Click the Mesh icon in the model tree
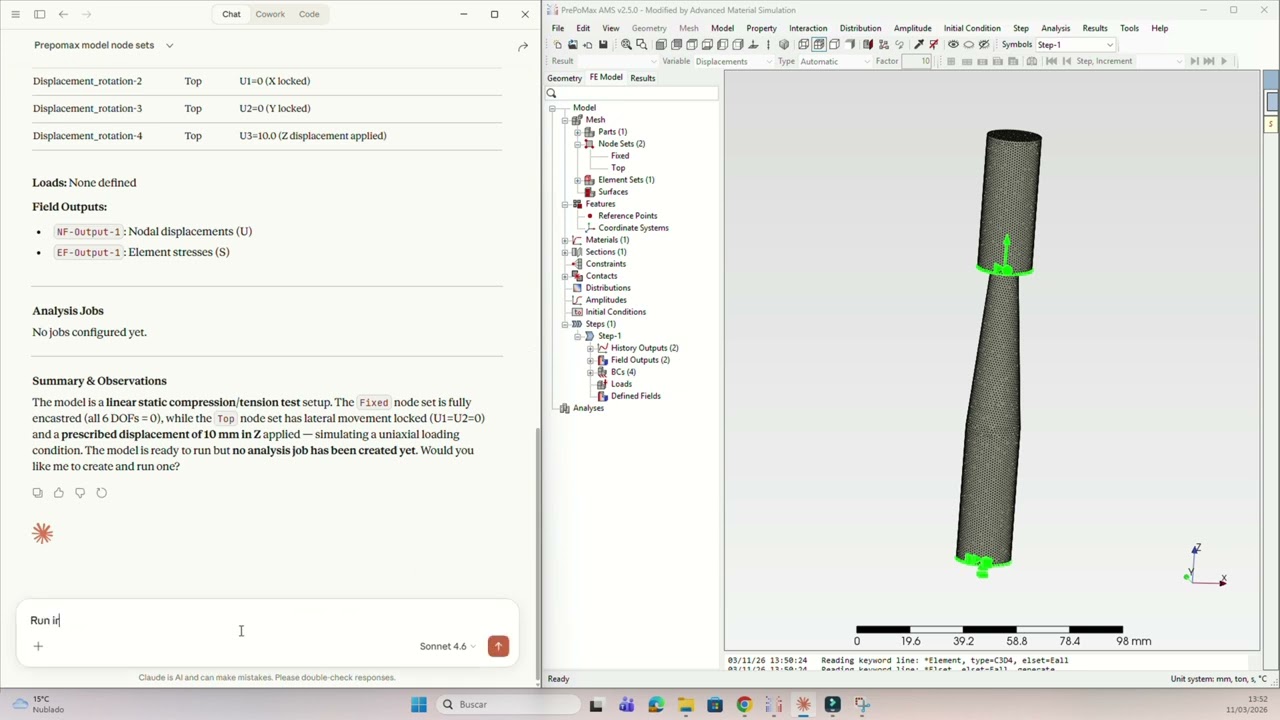 pos(577,120)
